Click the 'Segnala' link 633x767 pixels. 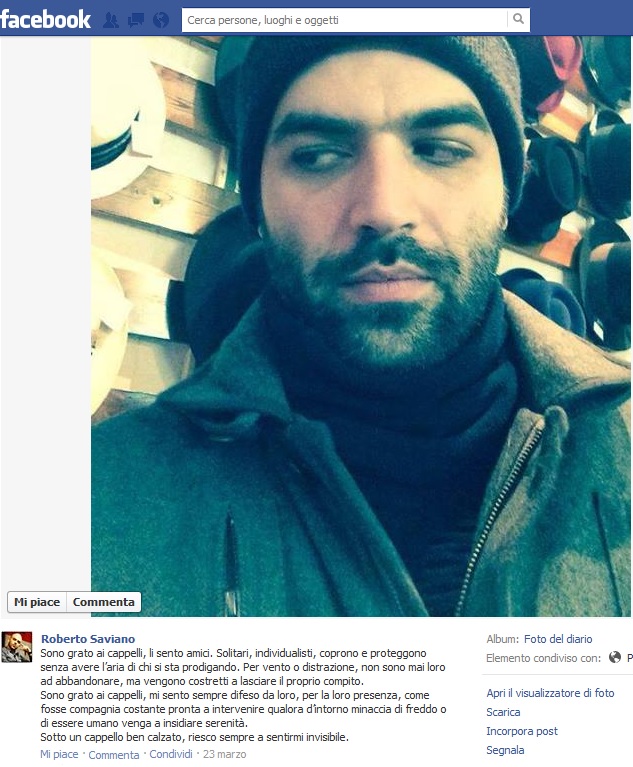click(x=505, y=750)
